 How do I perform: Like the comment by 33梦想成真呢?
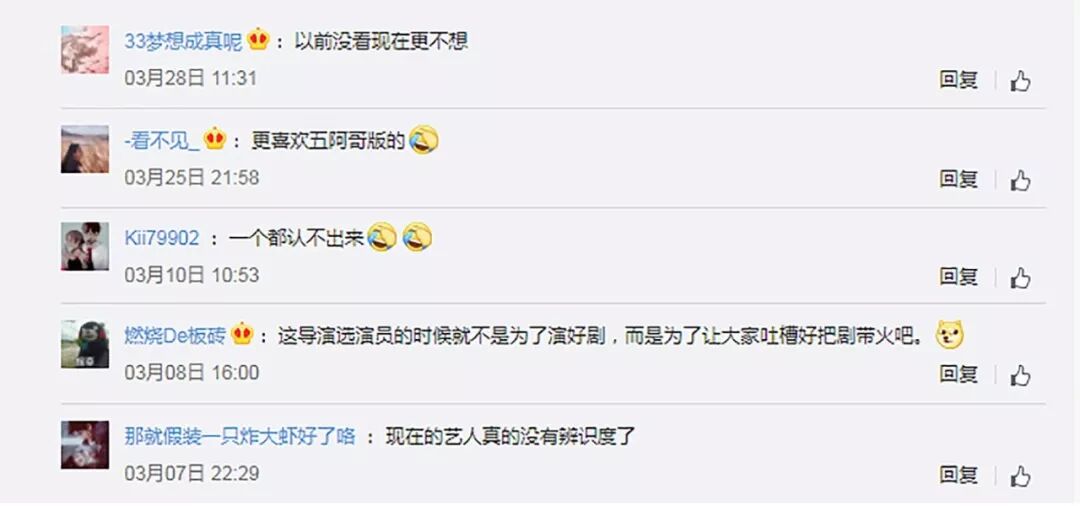(1020, 81)
